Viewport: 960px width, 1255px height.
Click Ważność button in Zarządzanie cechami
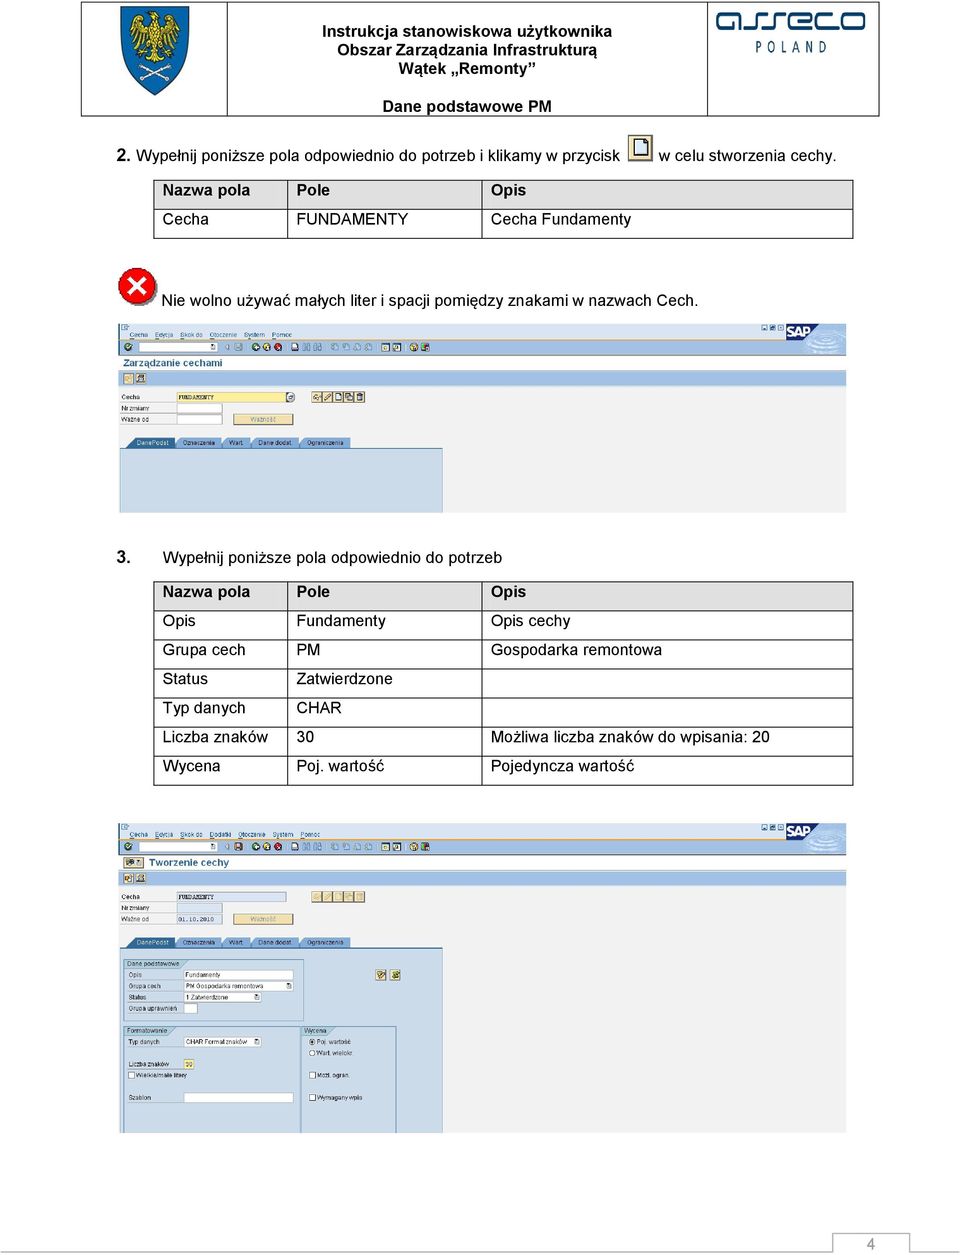[x=263, y=419]
